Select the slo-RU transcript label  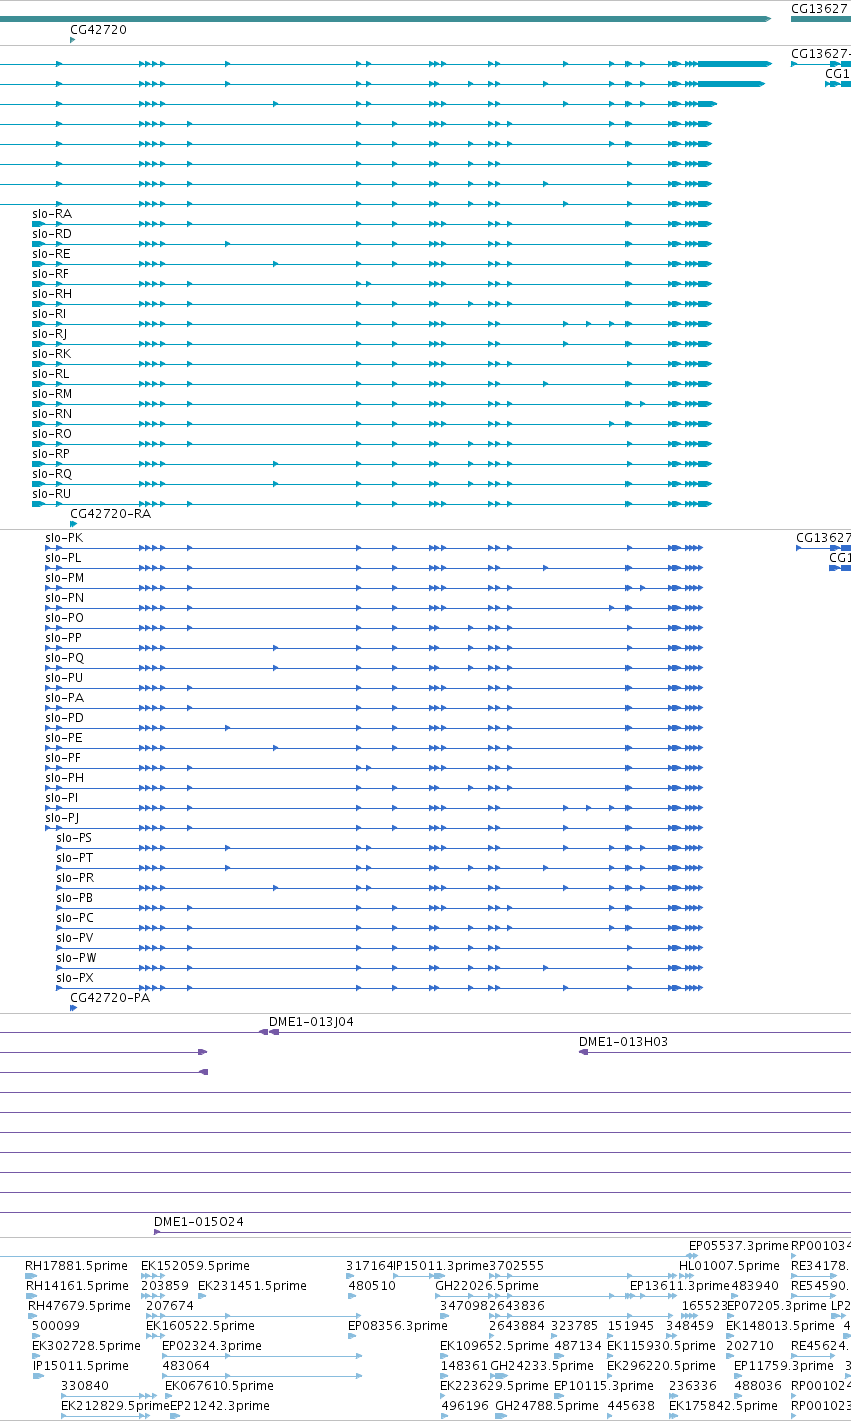click(52, 494)
